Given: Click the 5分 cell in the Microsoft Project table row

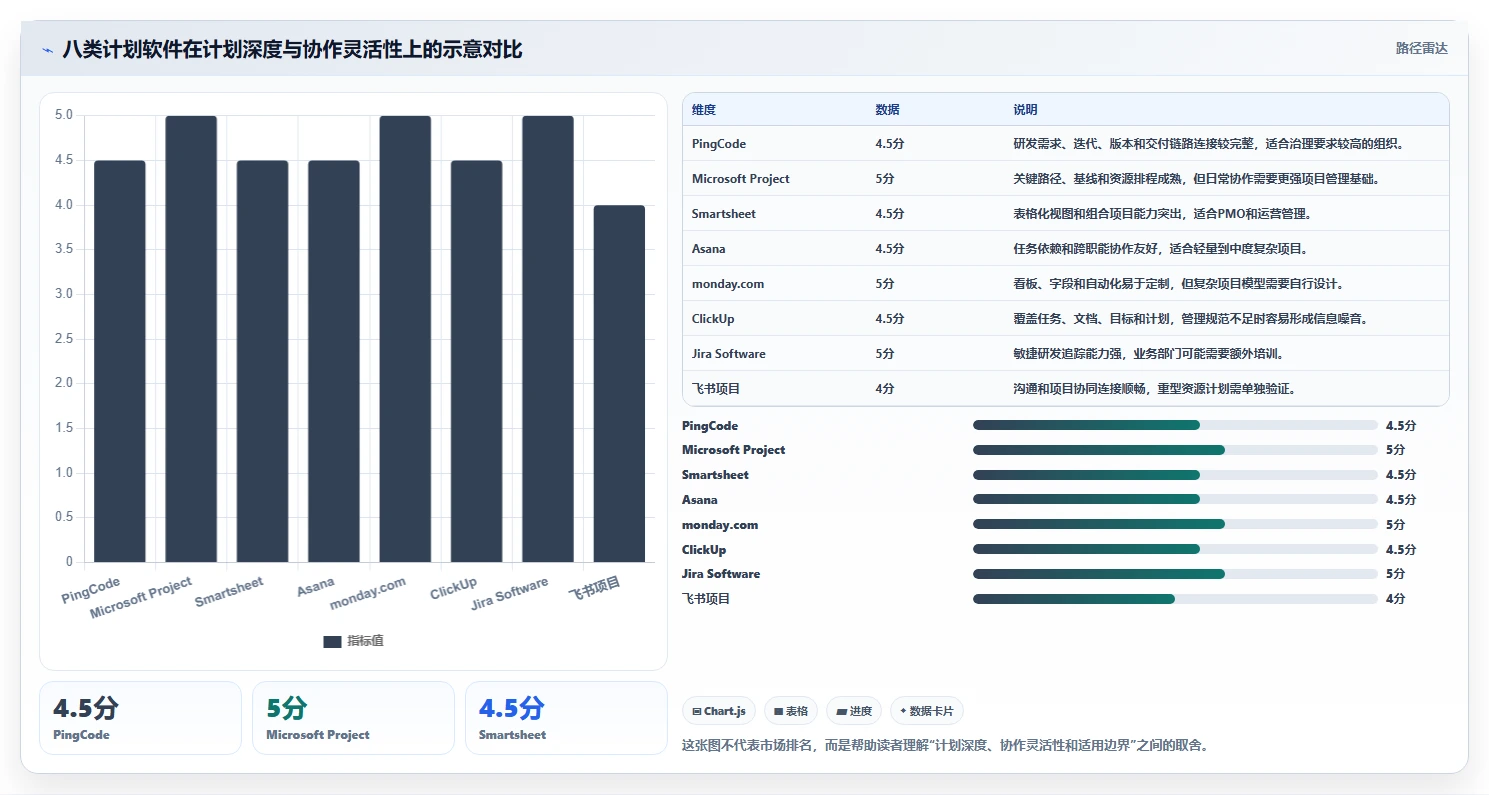Looking at the screenshot, I should pos(885,179).
